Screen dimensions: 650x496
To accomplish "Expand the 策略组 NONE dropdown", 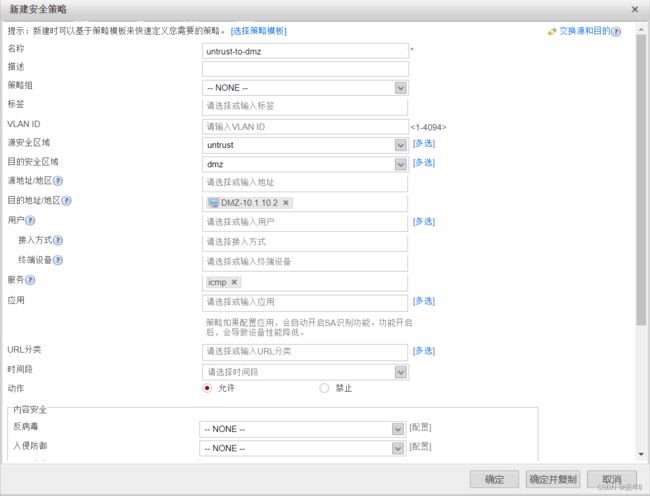I will tap(400, 88).
